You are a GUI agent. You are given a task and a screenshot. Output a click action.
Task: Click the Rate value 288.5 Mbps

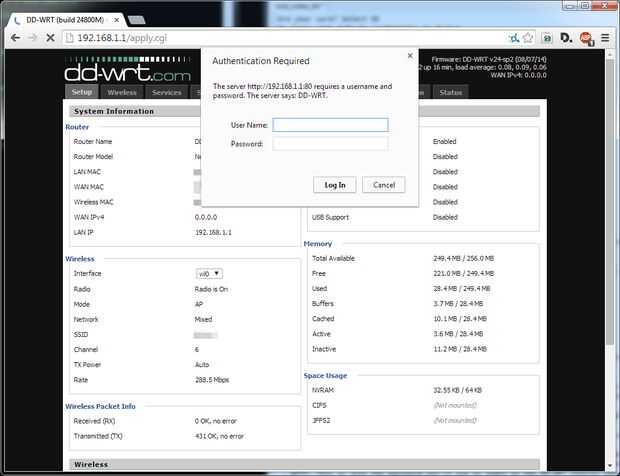[212, 380]
